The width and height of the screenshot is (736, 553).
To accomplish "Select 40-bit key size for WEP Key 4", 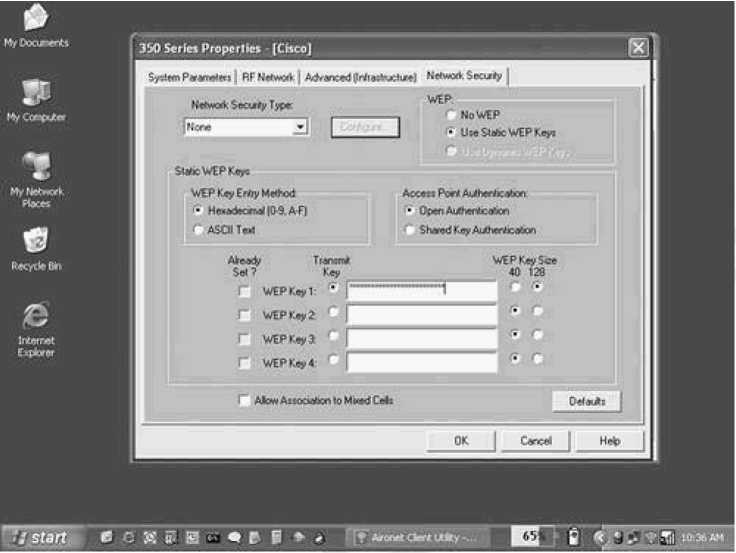I will coord(515,359).
